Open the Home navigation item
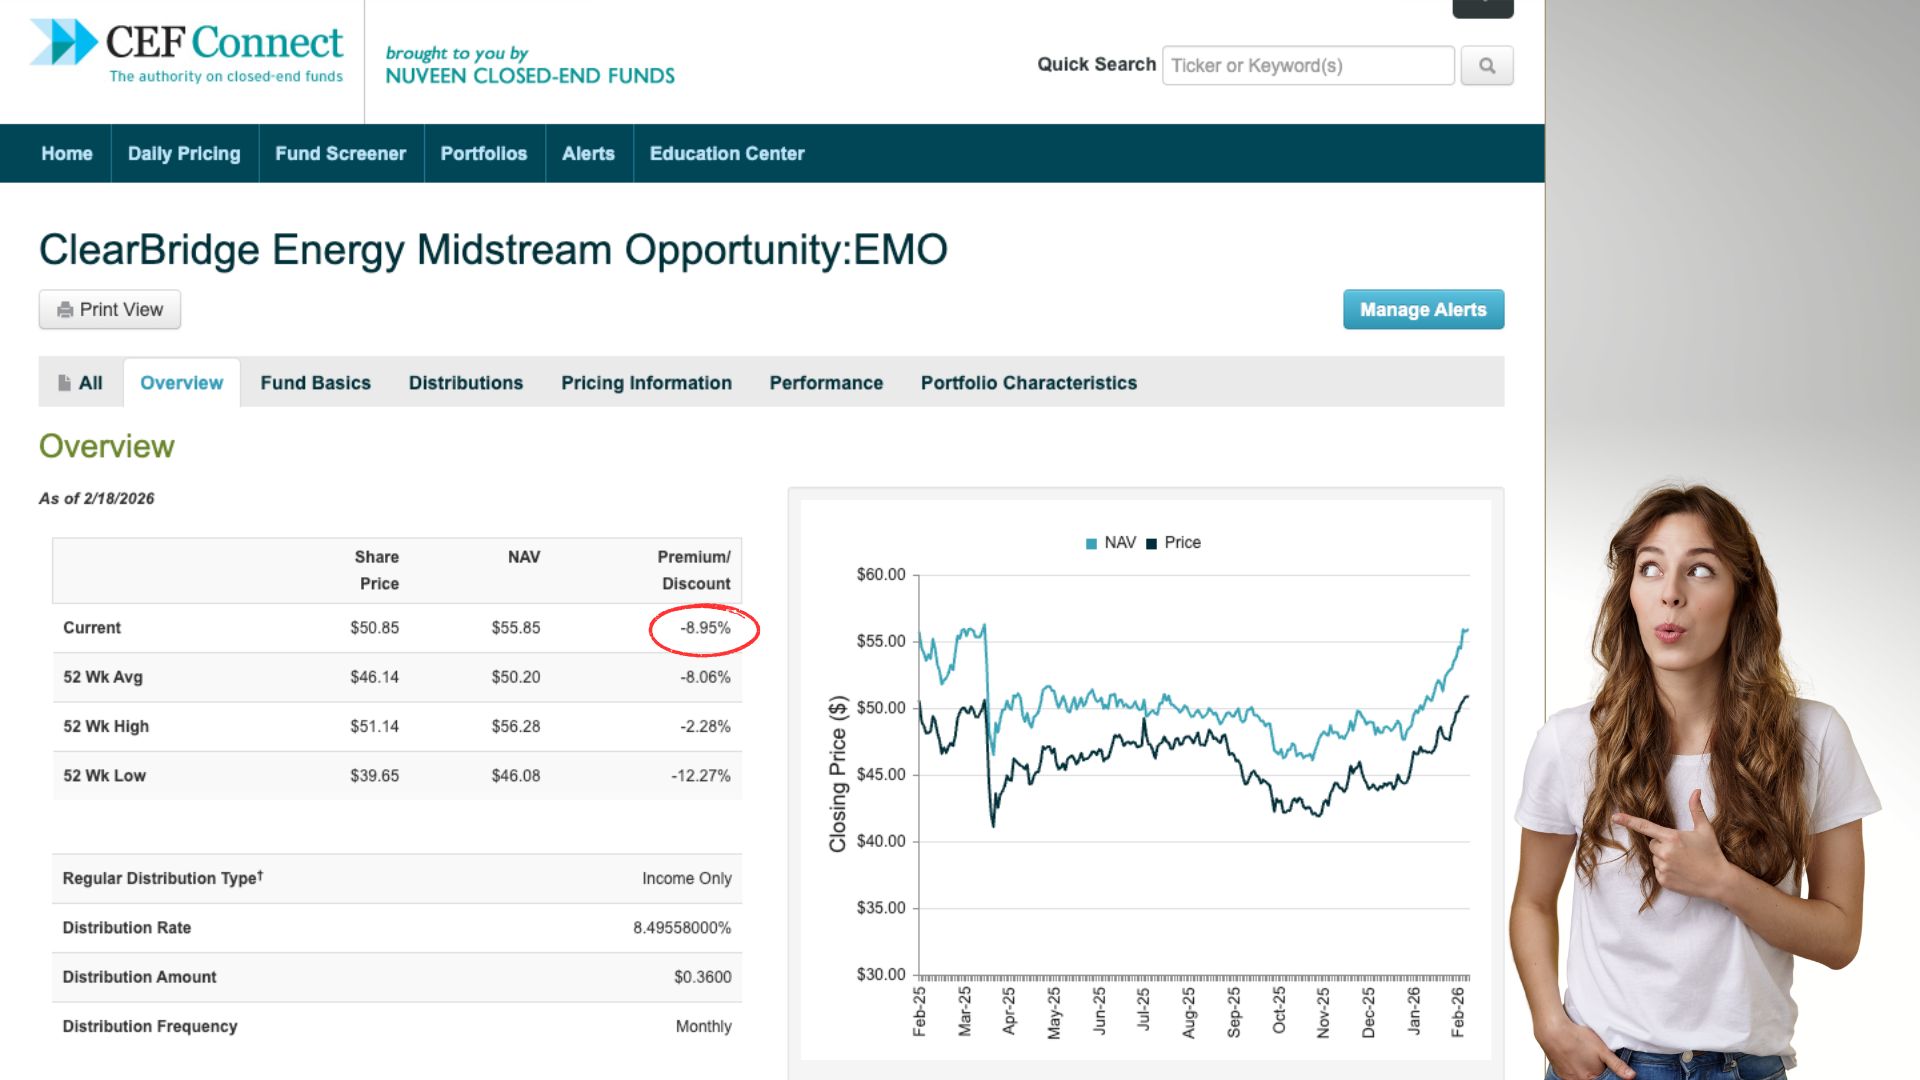 point(66,154)
